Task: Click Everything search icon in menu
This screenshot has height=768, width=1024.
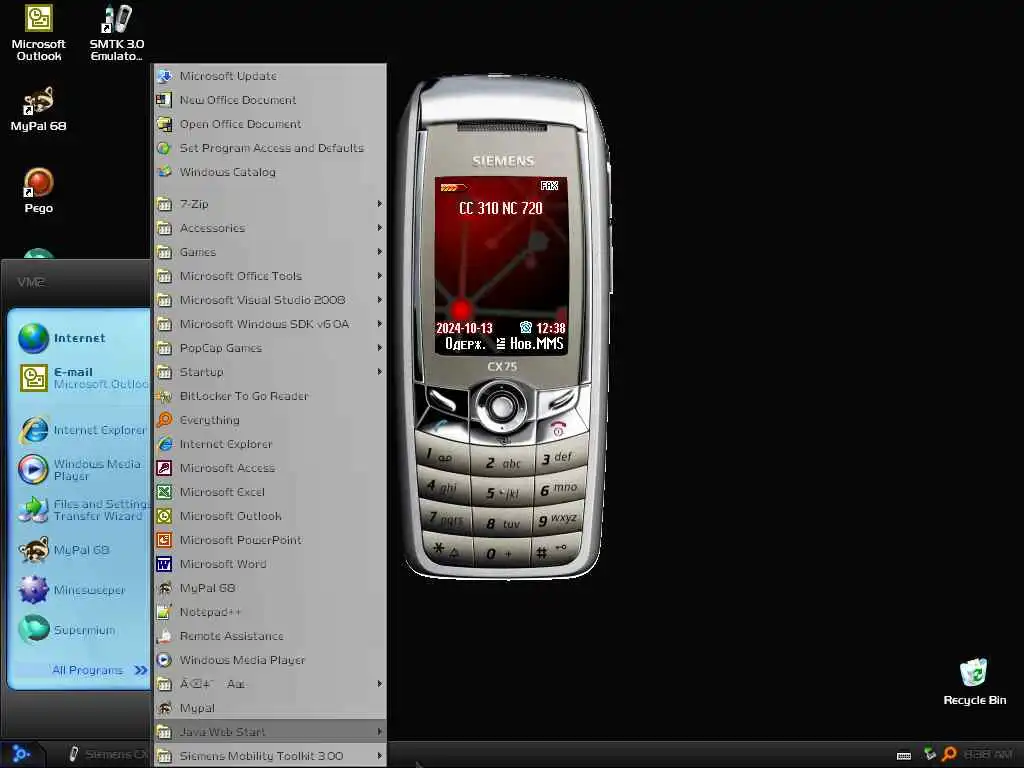Action: (x=165, y=420)
